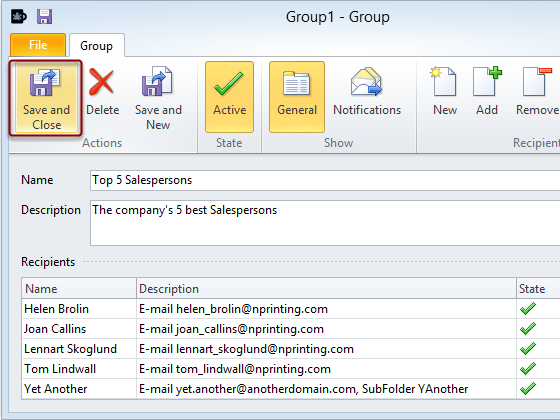Sort by the Description column header
Viewport: 560px width, 420px height.
point(326,289)
